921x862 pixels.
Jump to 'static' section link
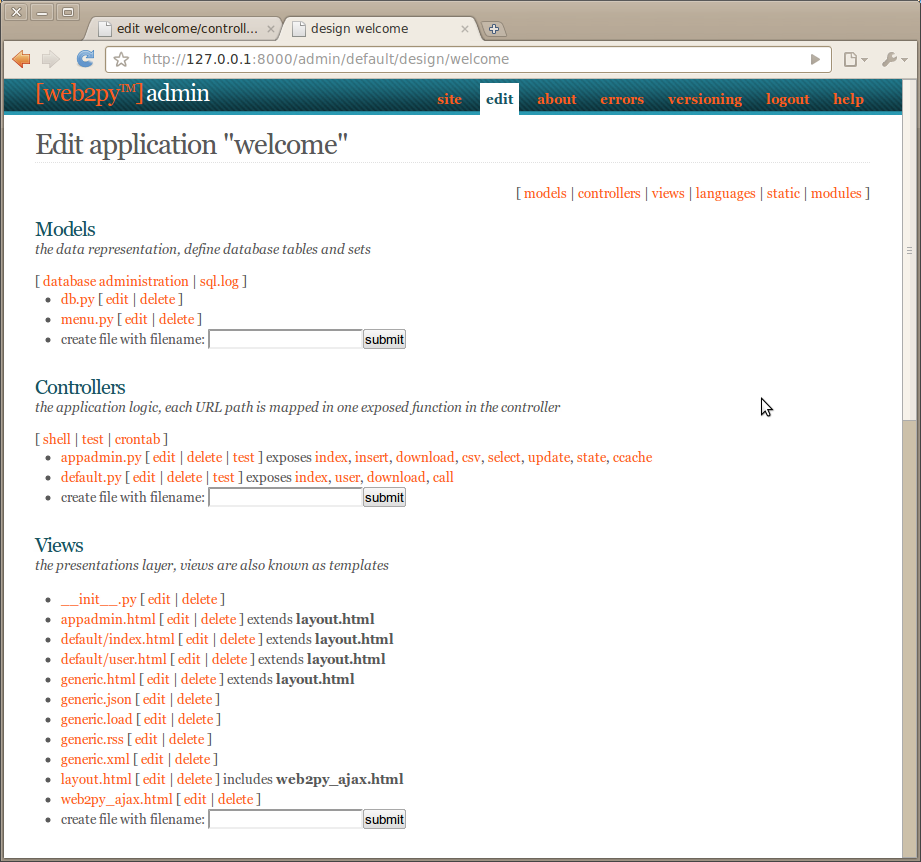(783, 194)
